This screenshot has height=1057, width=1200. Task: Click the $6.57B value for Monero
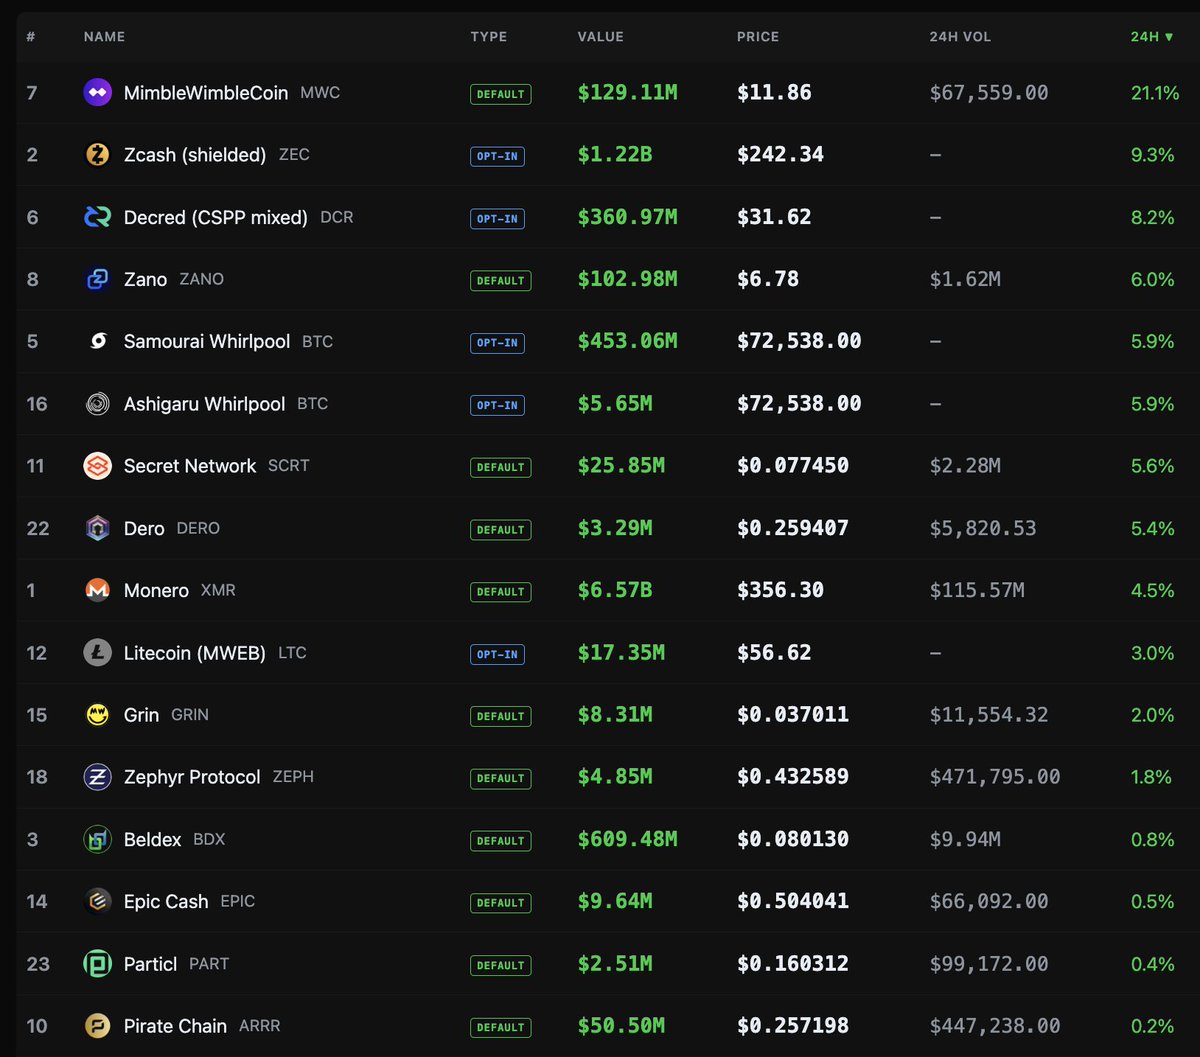point(615,590)
